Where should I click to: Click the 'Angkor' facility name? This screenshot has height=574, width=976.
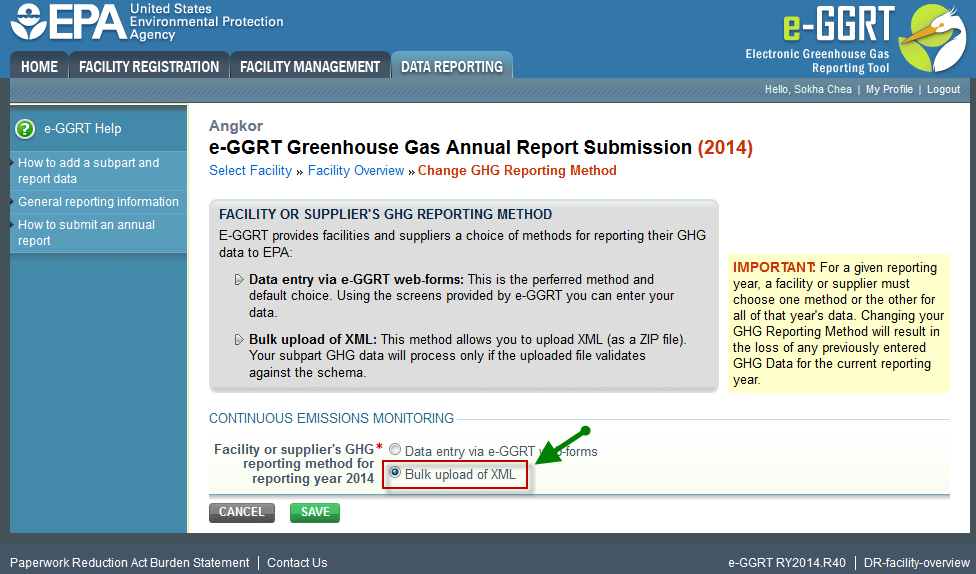(x=236, y=126)
